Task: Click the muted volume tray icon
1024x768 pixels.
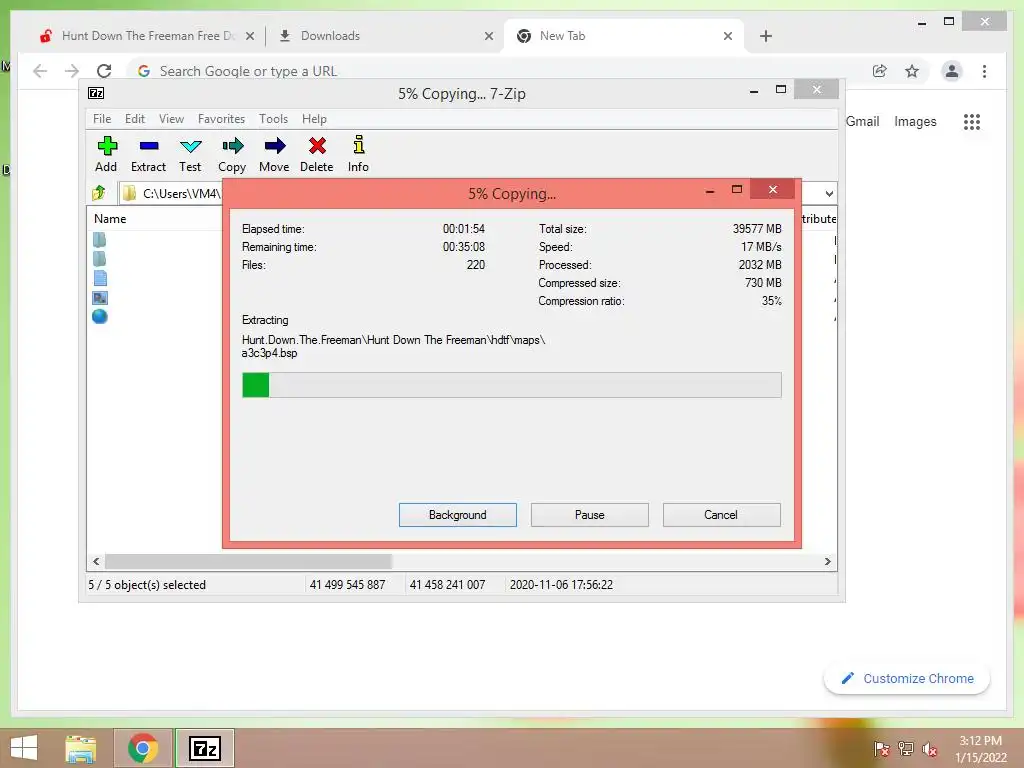Action: coord(930,749)
